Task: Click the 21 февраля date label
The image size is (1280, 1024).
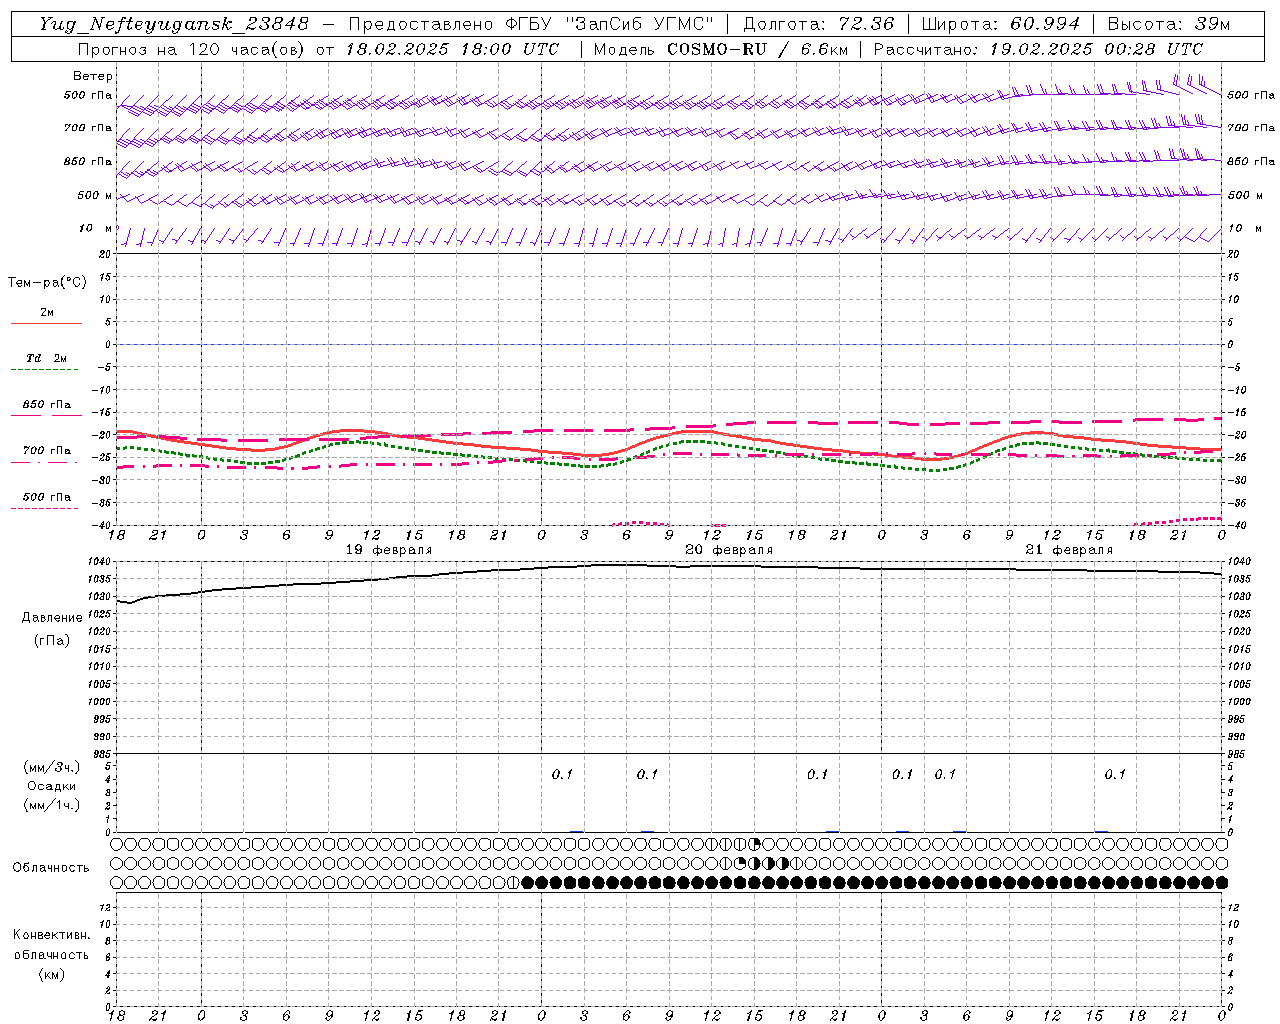Action: click(1069, 550)
